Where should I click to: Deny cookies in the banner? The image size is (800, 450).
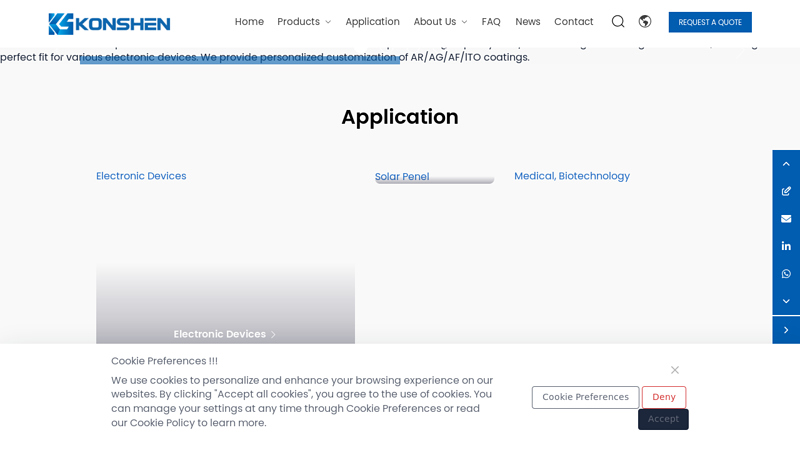click(x=664, y=397)
